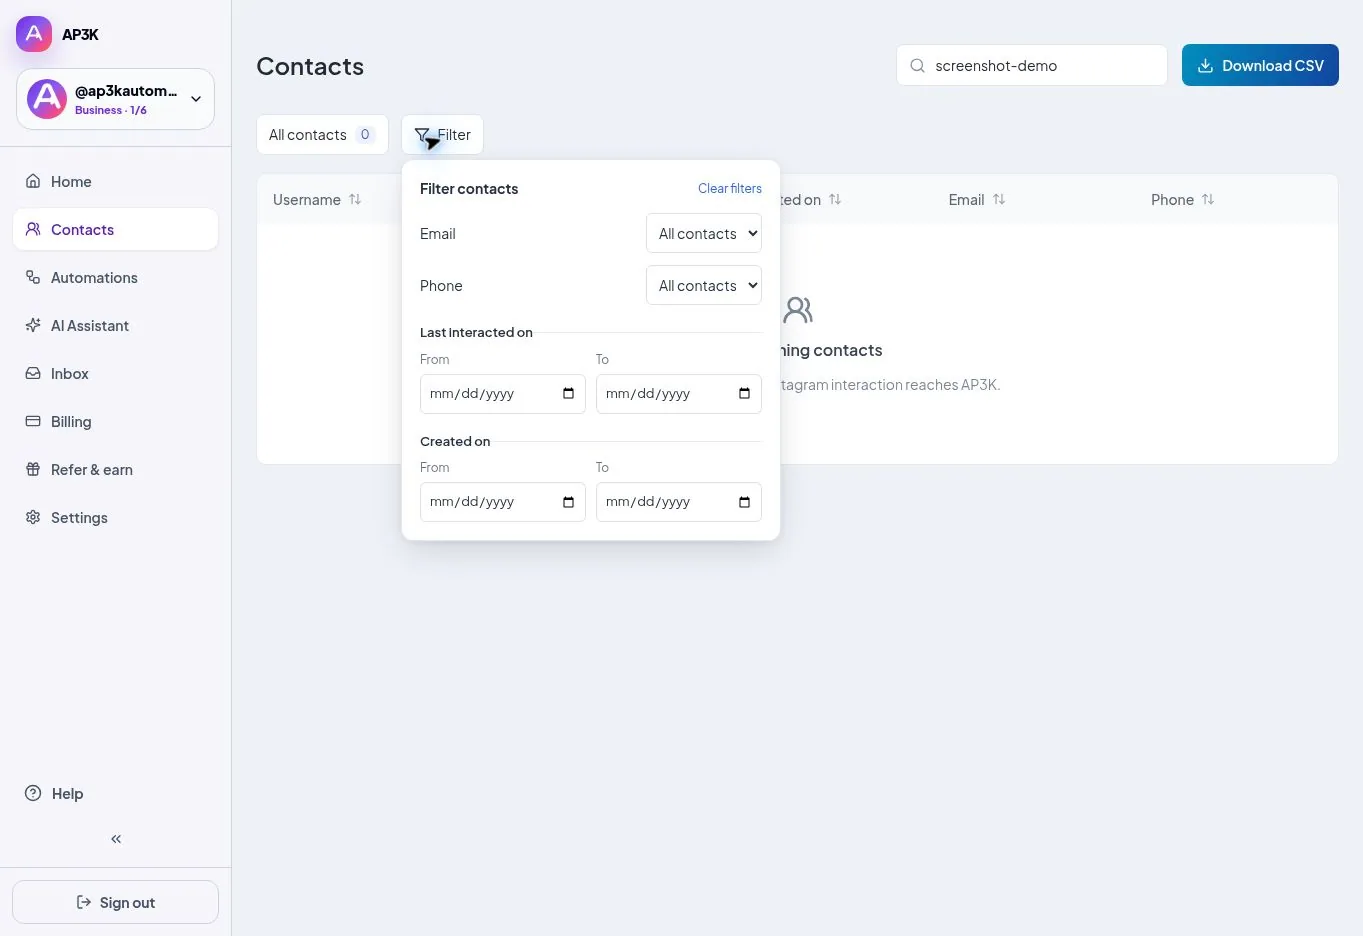Click the @ap3kautom account avatar
This screenshot has width=1363, height=936.
point(47,99)
